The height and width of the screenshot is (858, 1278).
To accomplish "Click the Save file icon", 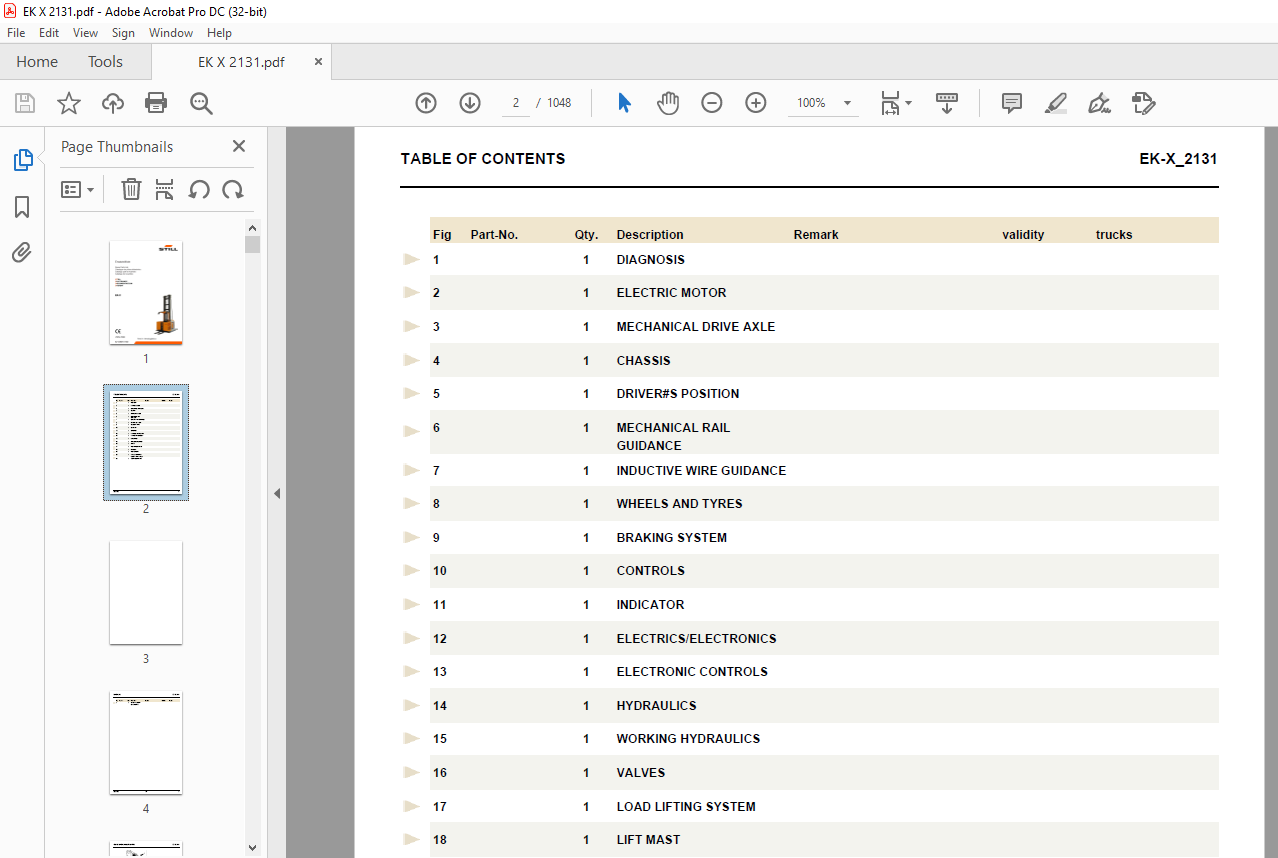I will (x=25, y=103).
